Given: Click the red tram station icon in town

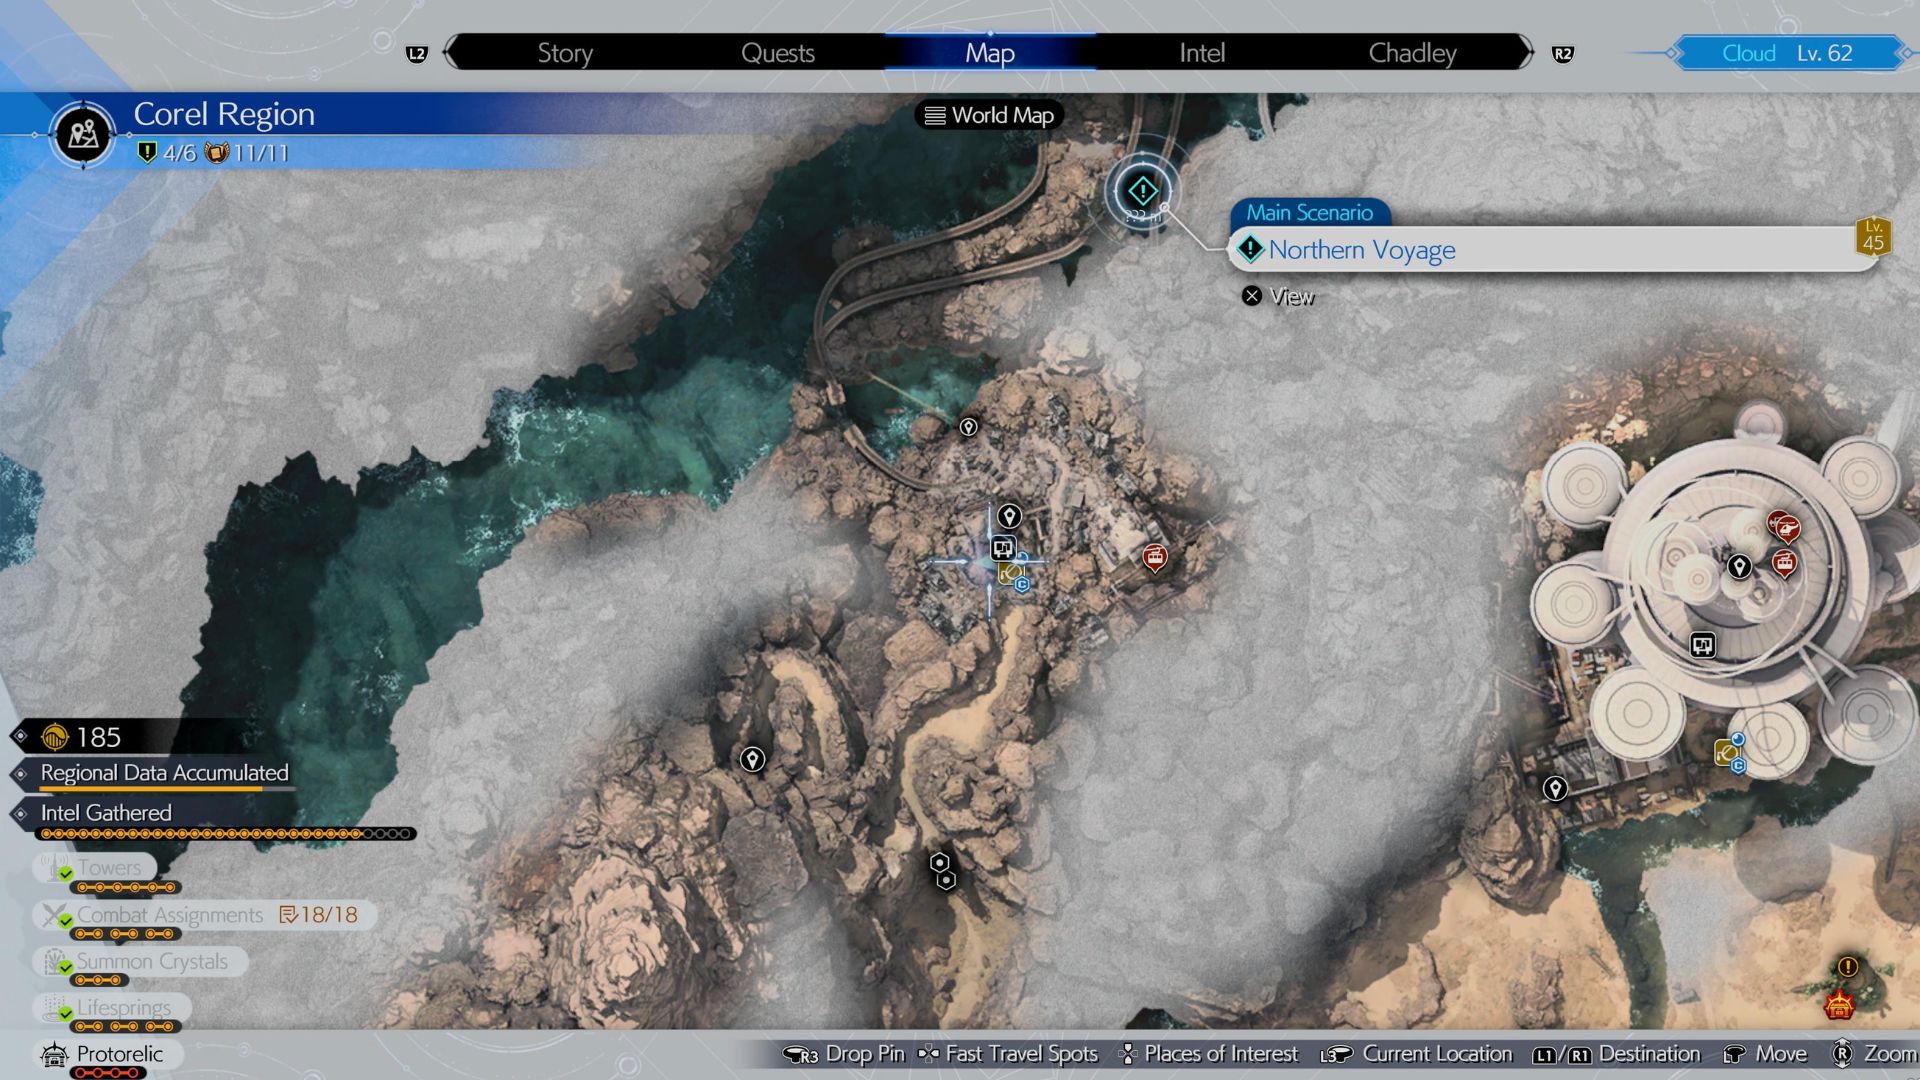Looking at the screenshot, I should (1154, 557).
